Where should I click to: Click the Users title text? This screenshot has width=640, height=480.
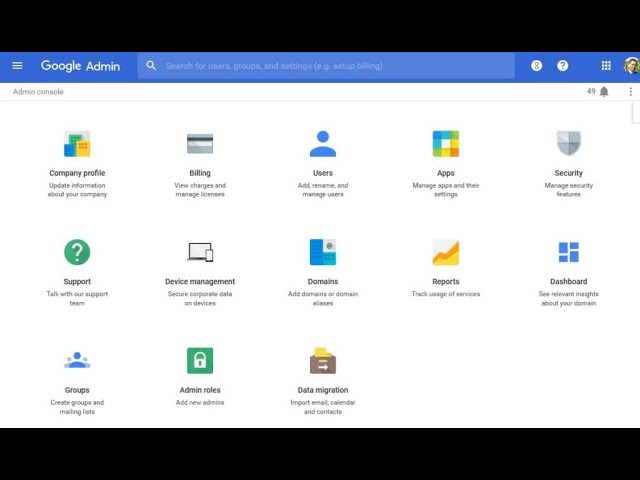pos(323,173)
